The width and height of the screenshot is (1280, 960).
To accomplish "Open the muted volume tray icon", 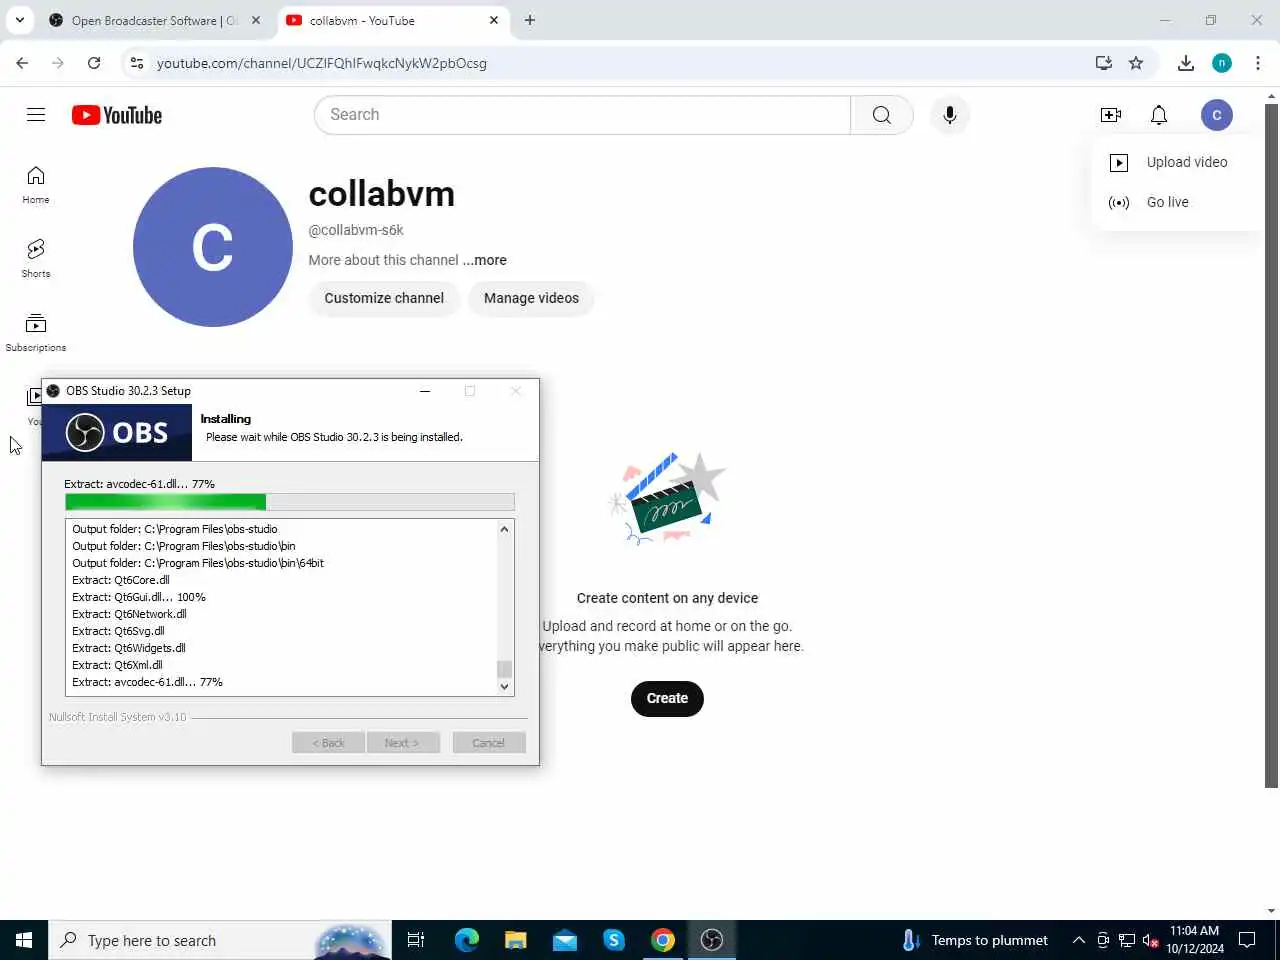I will coord(1151,940).
